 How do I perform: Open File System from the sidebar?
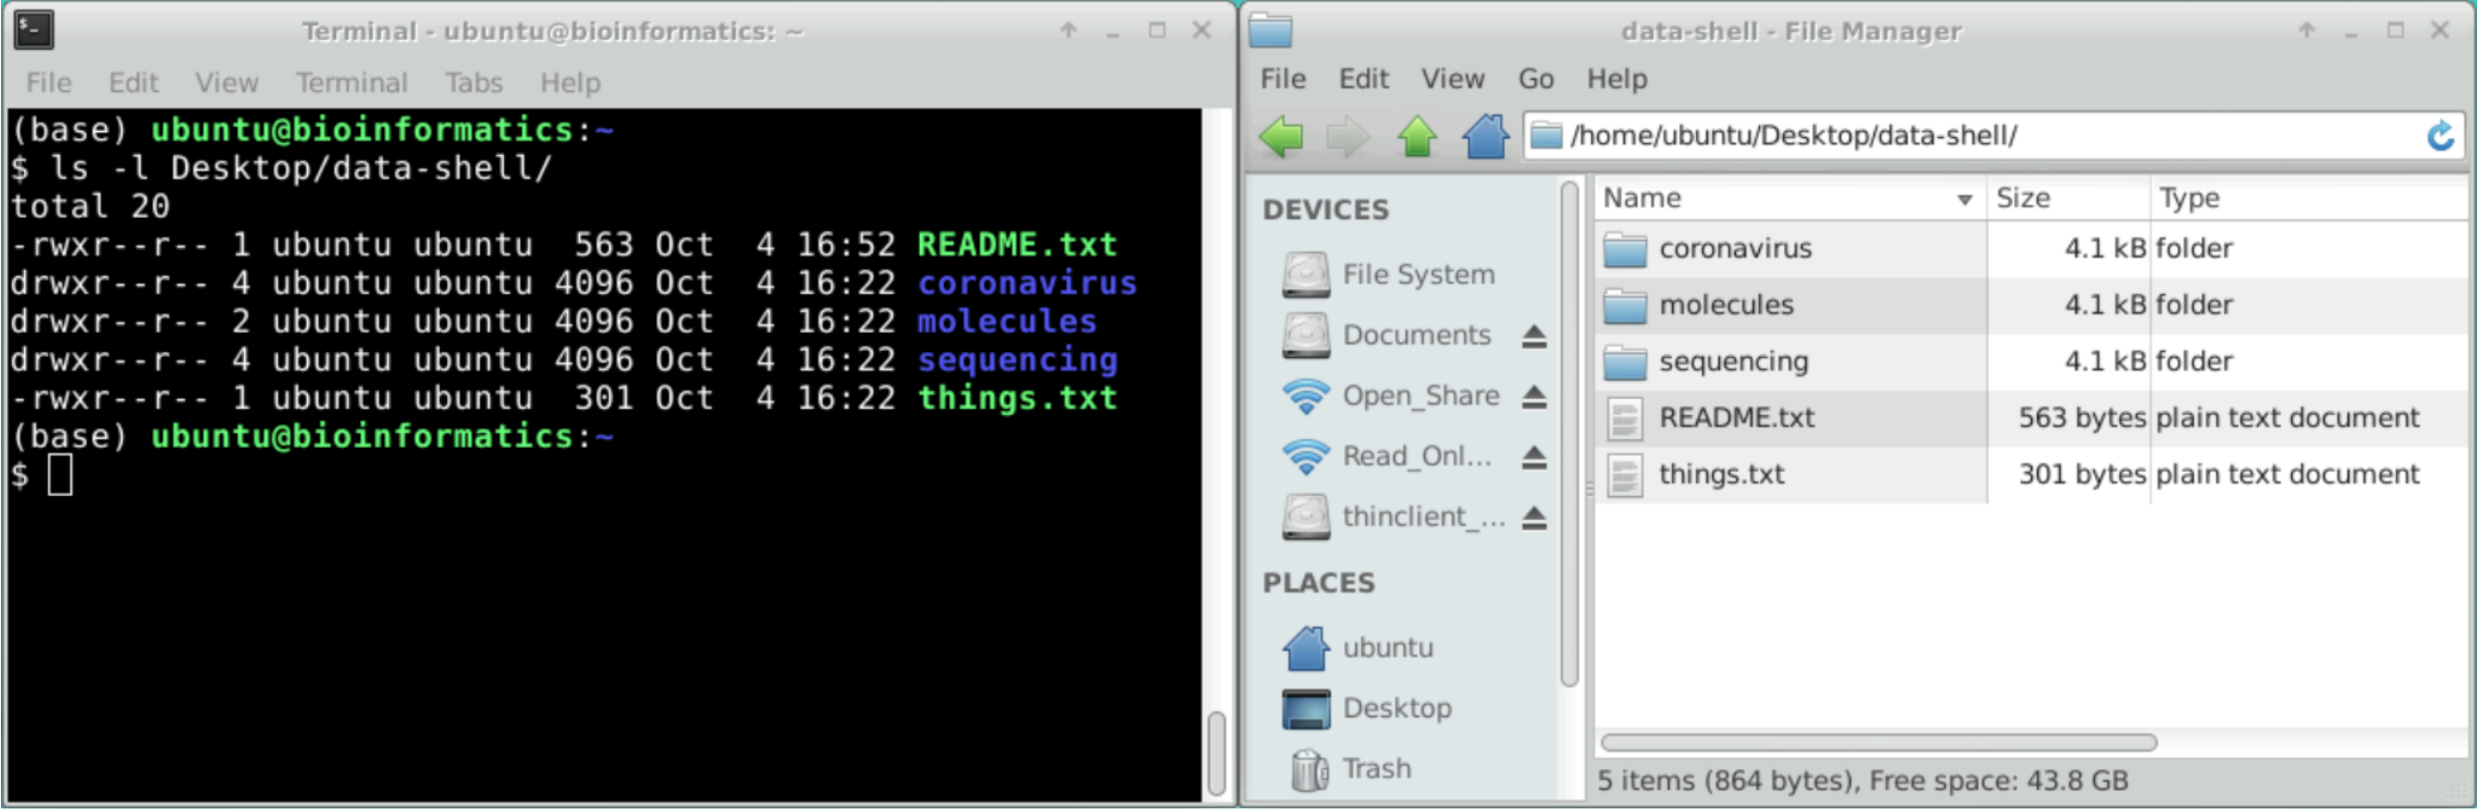1419,274
